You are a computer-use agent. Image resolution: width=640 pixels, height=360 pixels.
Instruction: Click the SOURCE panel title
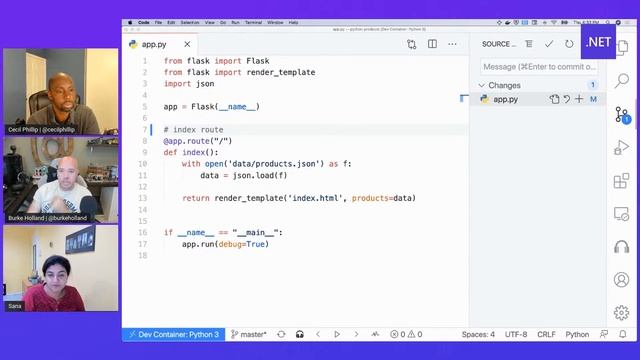(x=498, y=44)
